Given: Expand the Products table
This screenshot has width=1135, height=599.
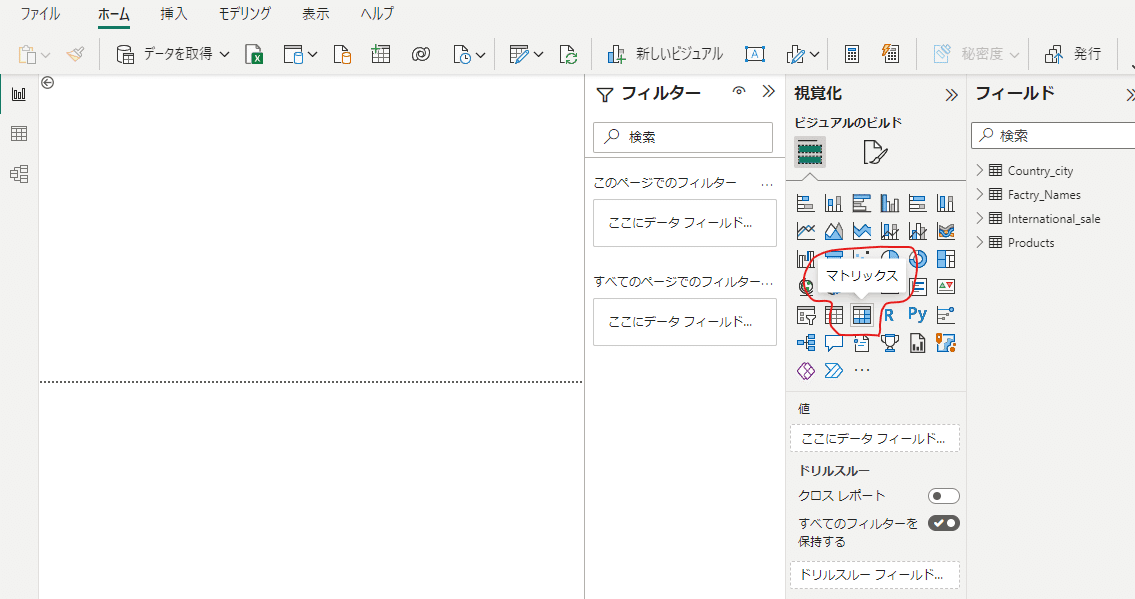Looking at the screenshot, I should click(979, 242).
